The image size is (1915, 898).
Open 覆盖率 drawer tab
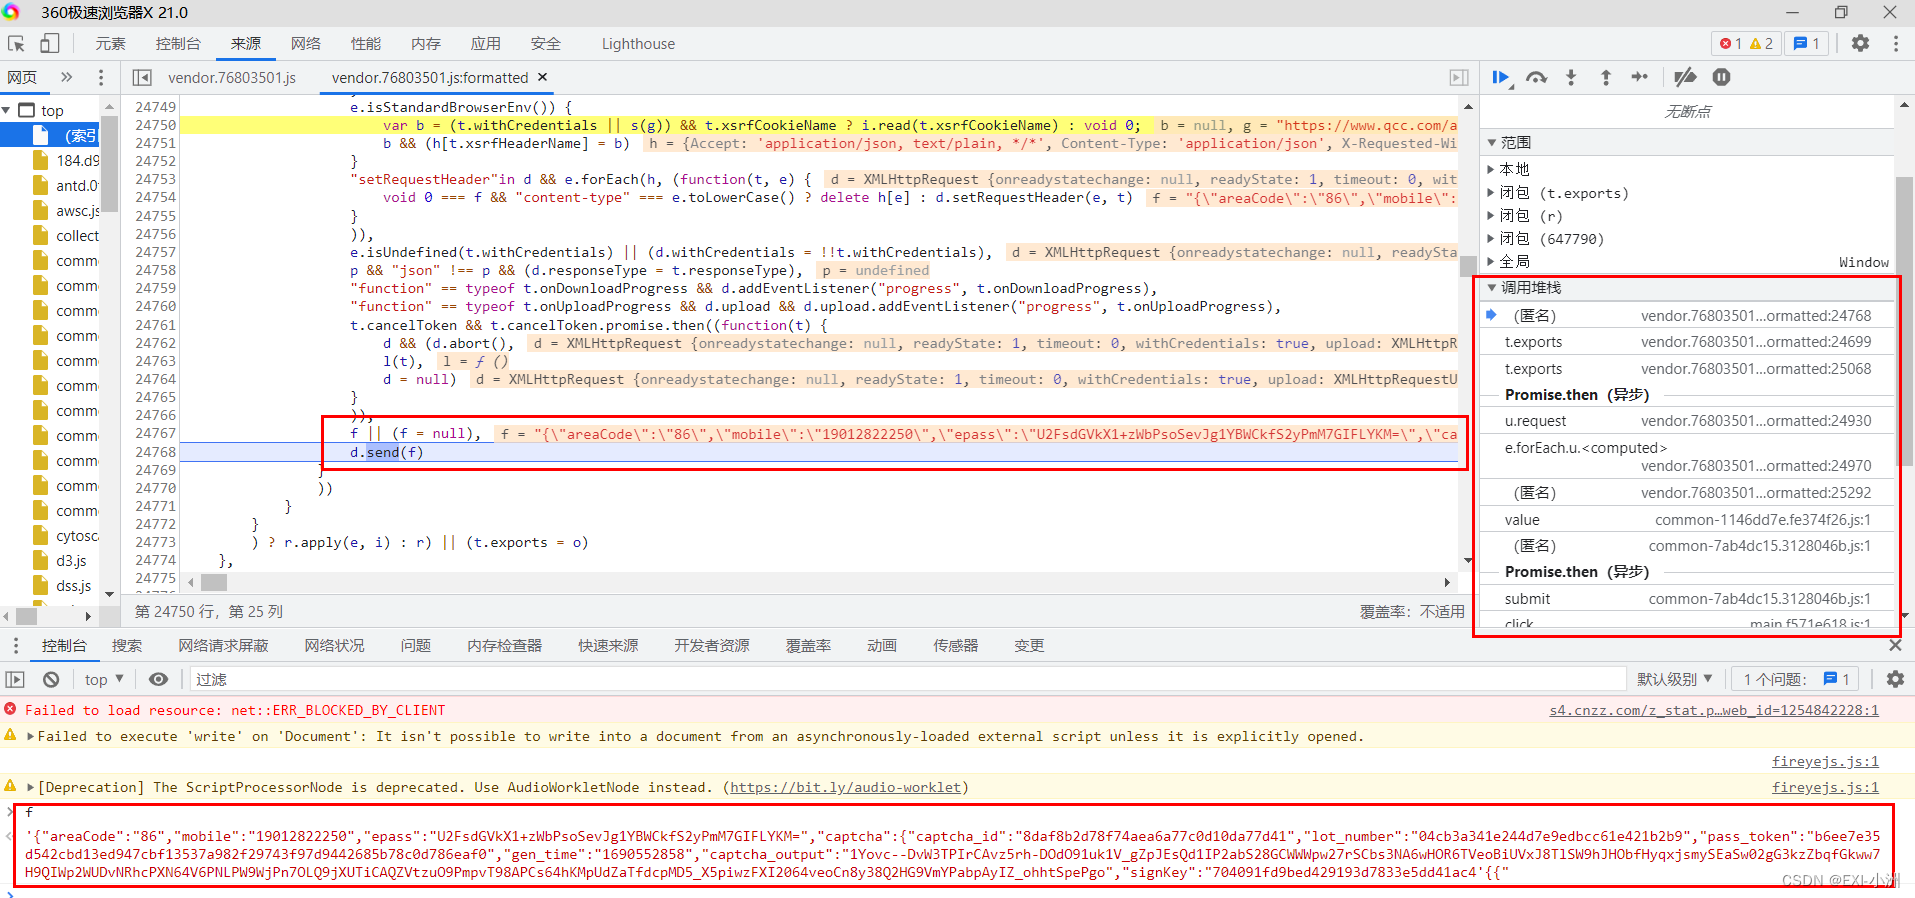tap(808, 646)
